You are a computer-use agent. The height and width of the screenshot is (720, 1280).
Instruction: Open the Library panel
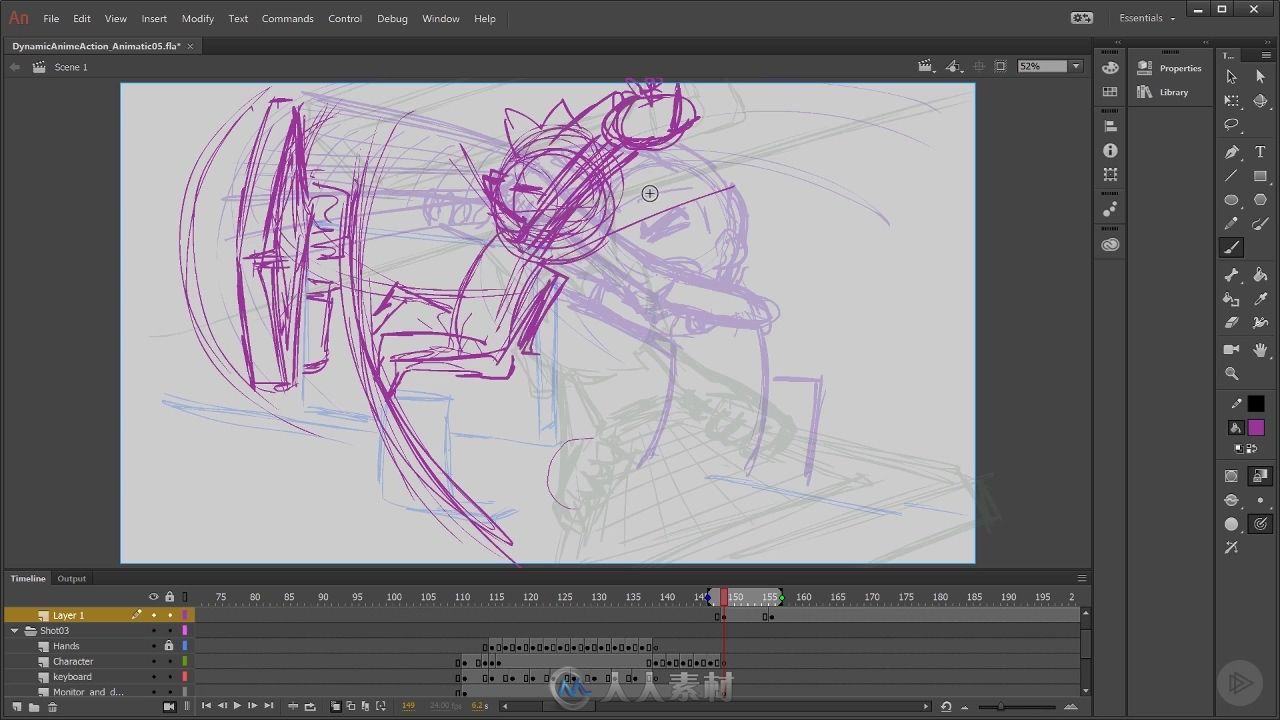pos(1163,92)
